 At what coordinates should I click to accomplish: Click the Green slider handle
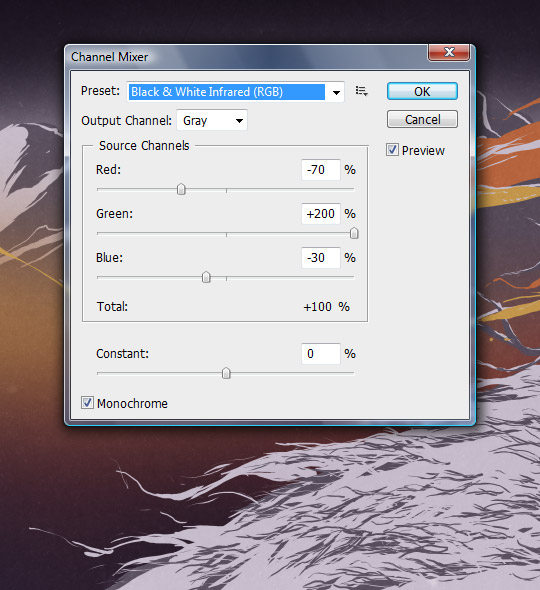point(354,233)
